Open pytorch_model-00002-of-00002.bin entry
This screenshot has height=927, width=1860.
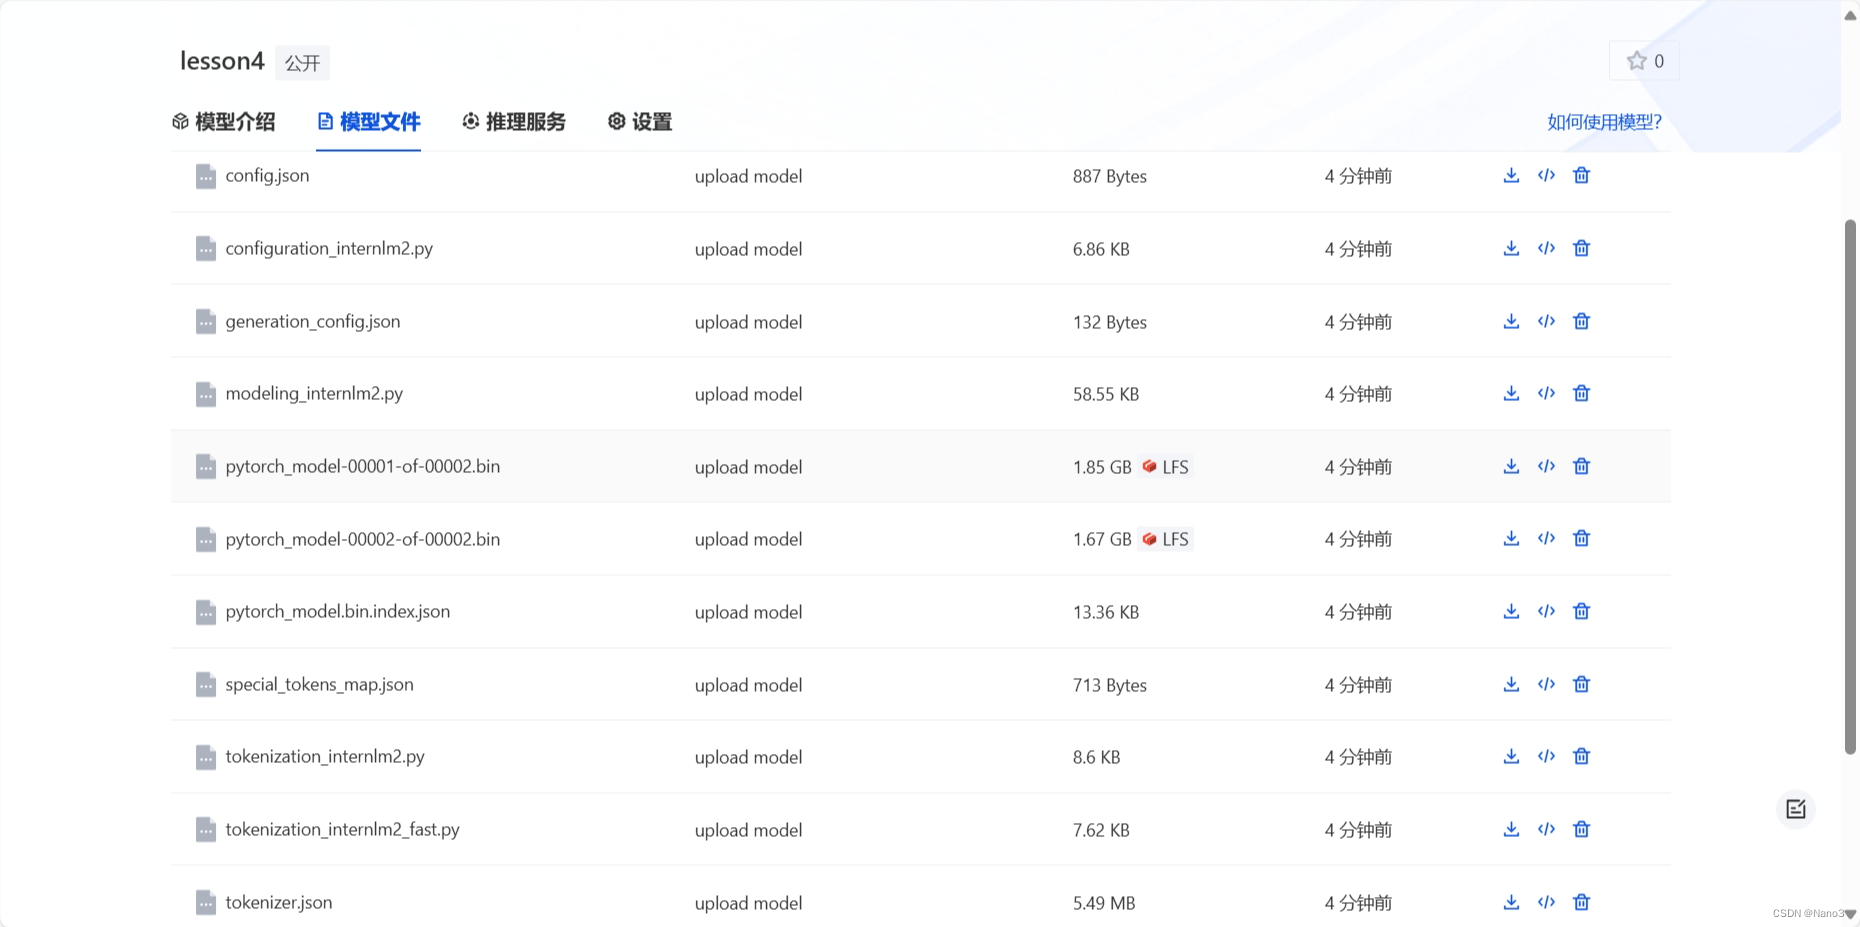(363, 539)
